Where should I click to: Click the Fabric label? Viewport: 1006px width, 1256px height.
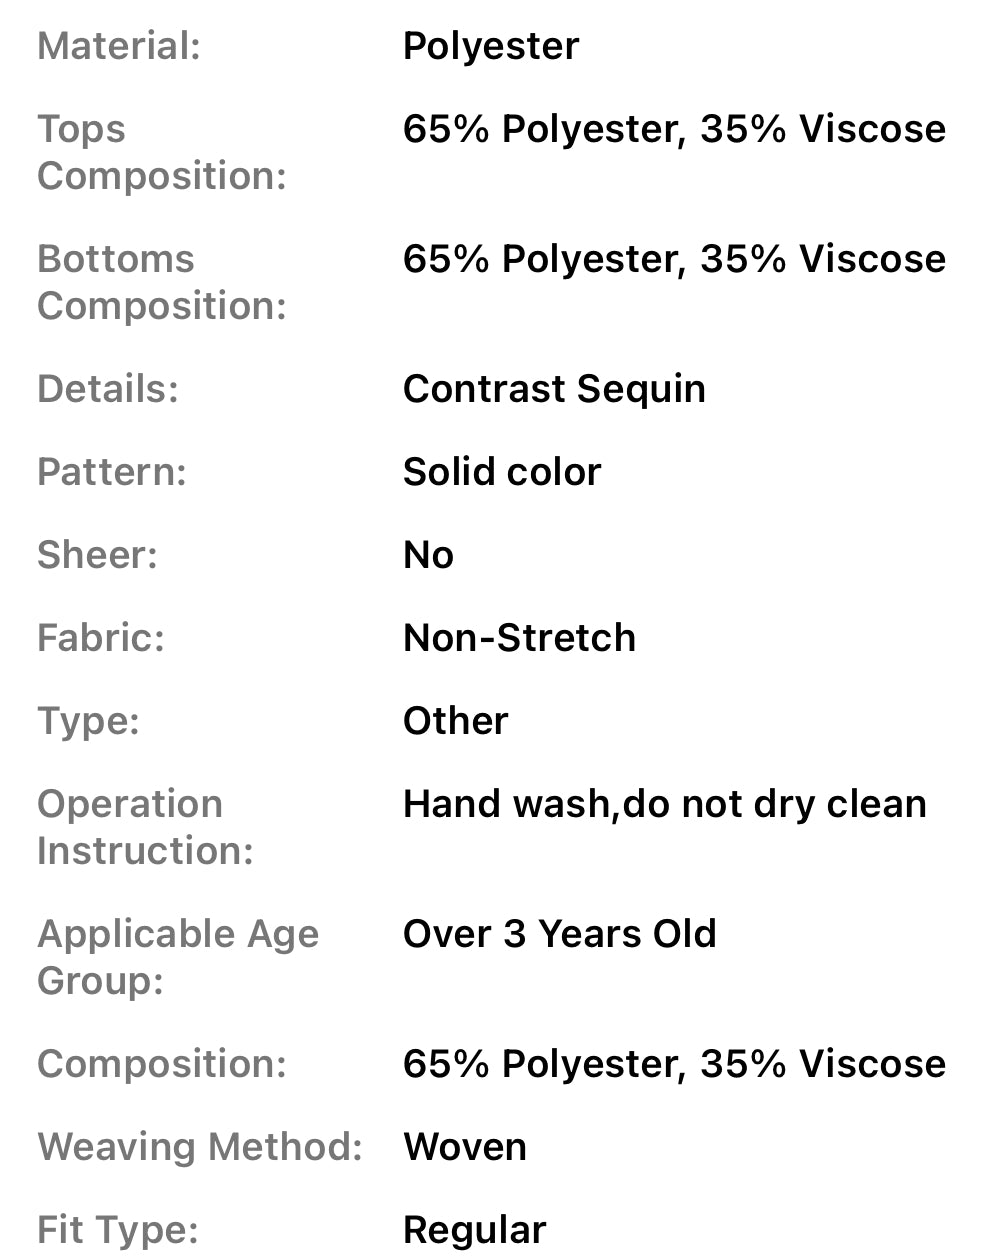pos(101,638)
